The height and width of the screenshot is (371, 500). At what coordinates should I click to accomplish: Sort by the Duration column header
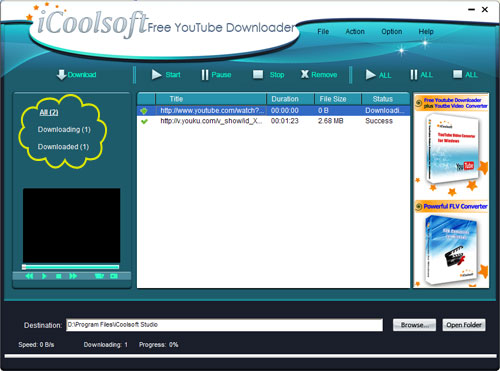290,99
